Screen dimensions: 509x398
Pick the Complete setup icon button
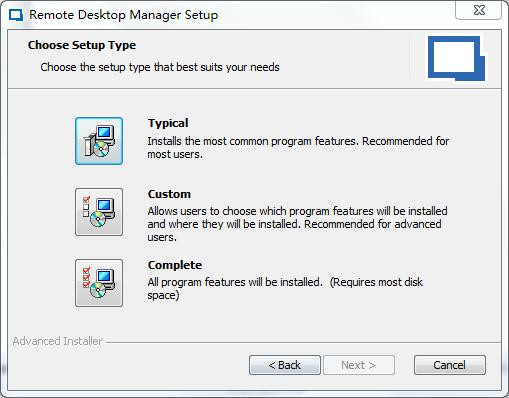99,283
